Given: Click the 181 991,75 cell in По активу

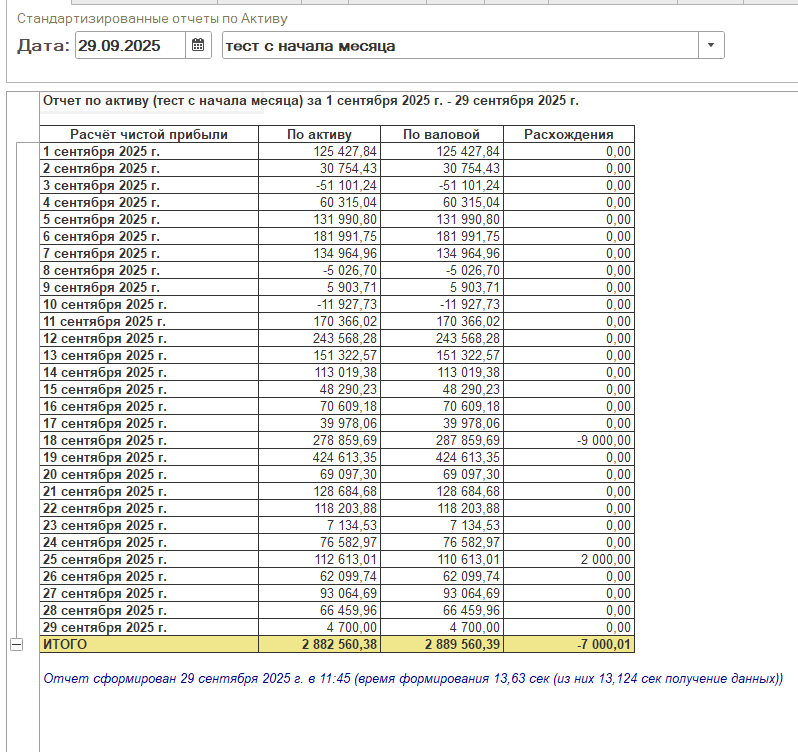Looking at the screenshot, I should (x=320, y=237).
